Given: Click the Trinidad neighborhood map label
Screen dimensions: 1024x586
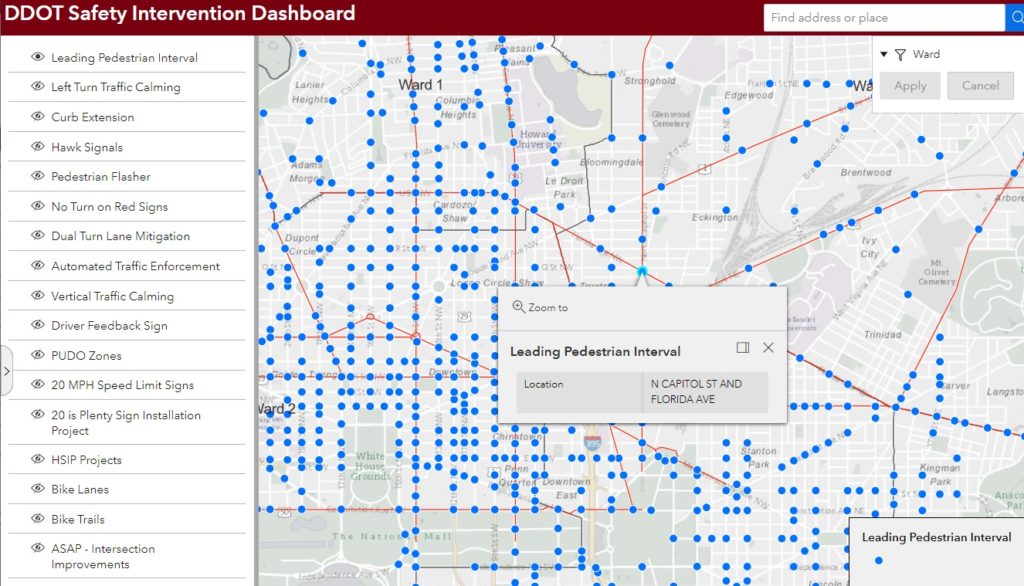Looking at the screenshot, I should point(882,334).
